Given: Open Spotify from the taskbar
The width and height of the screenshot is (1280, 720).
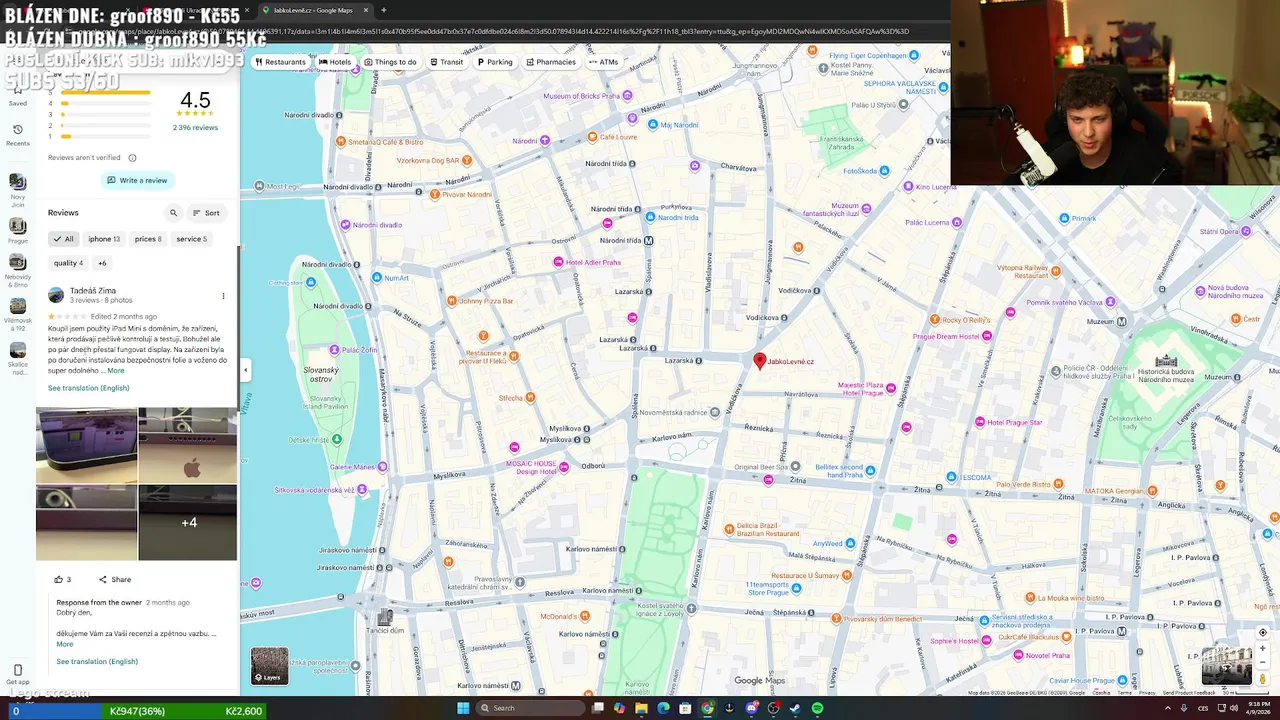Looking at the screenshot, I should pyautogui.click(x=817, y=708).
